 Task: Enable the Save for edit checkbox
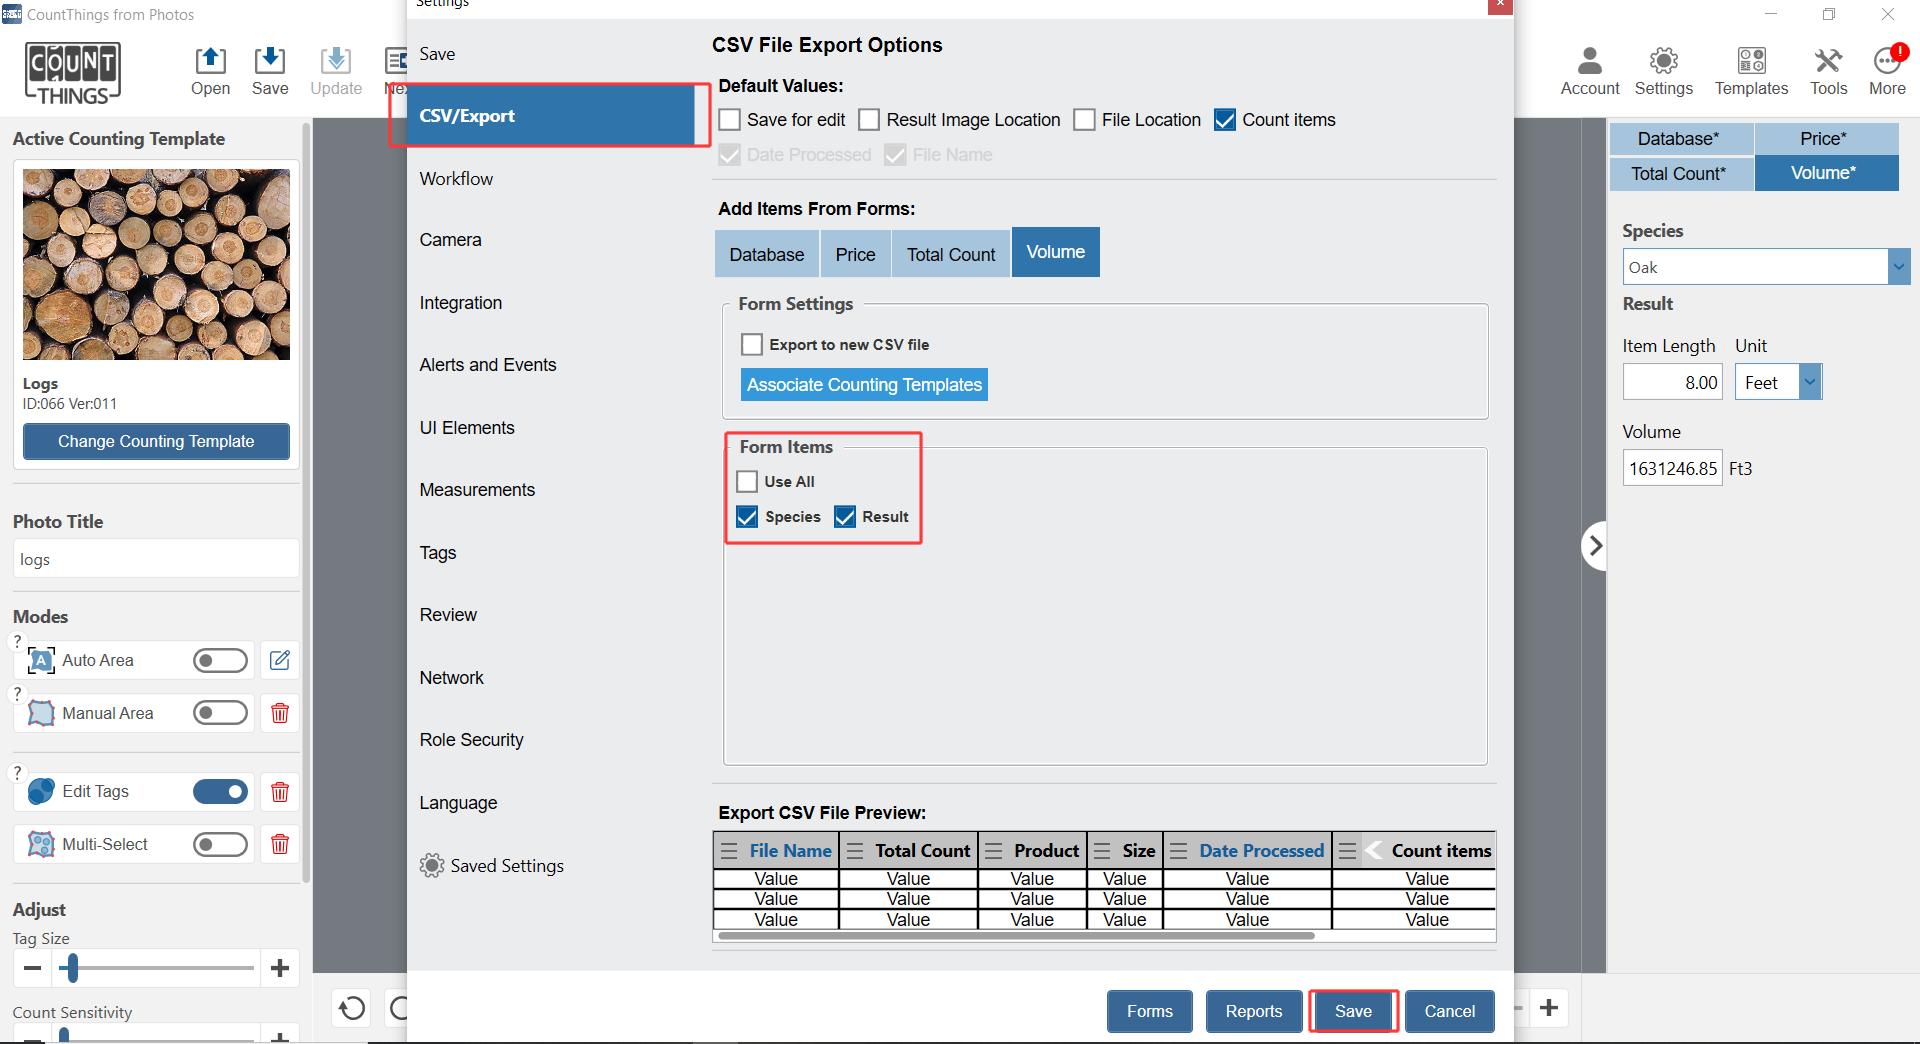731,120
